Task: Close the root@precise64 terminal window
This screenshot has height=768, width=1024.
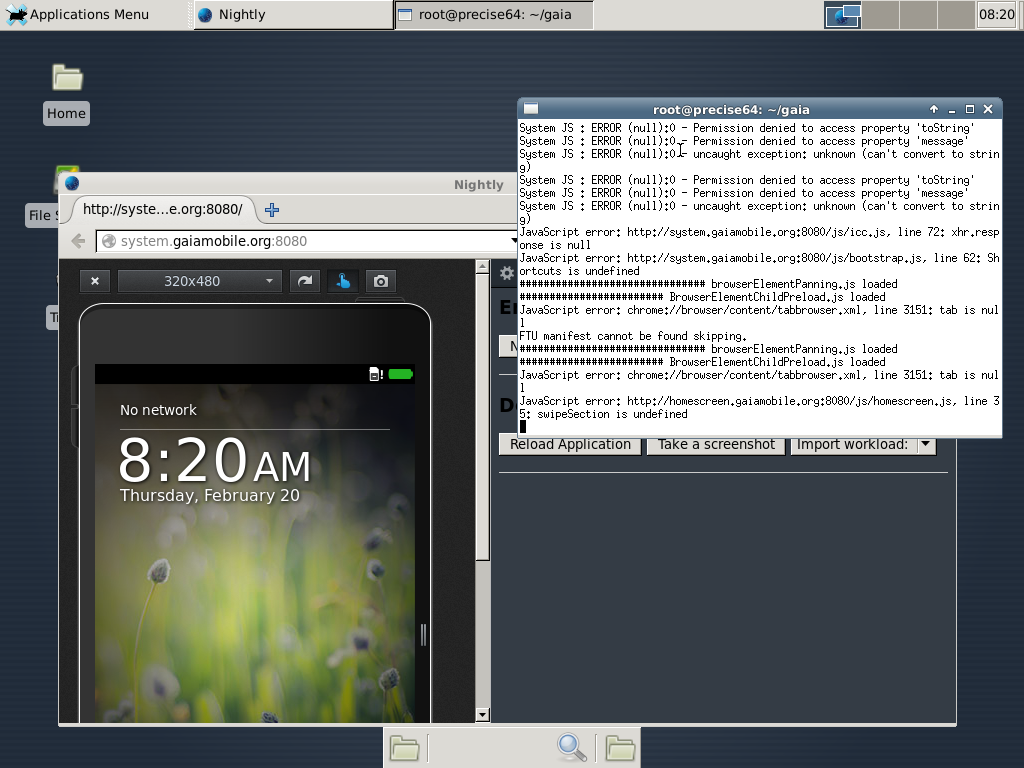Action: pyautogui.click(x=988, y=109)
